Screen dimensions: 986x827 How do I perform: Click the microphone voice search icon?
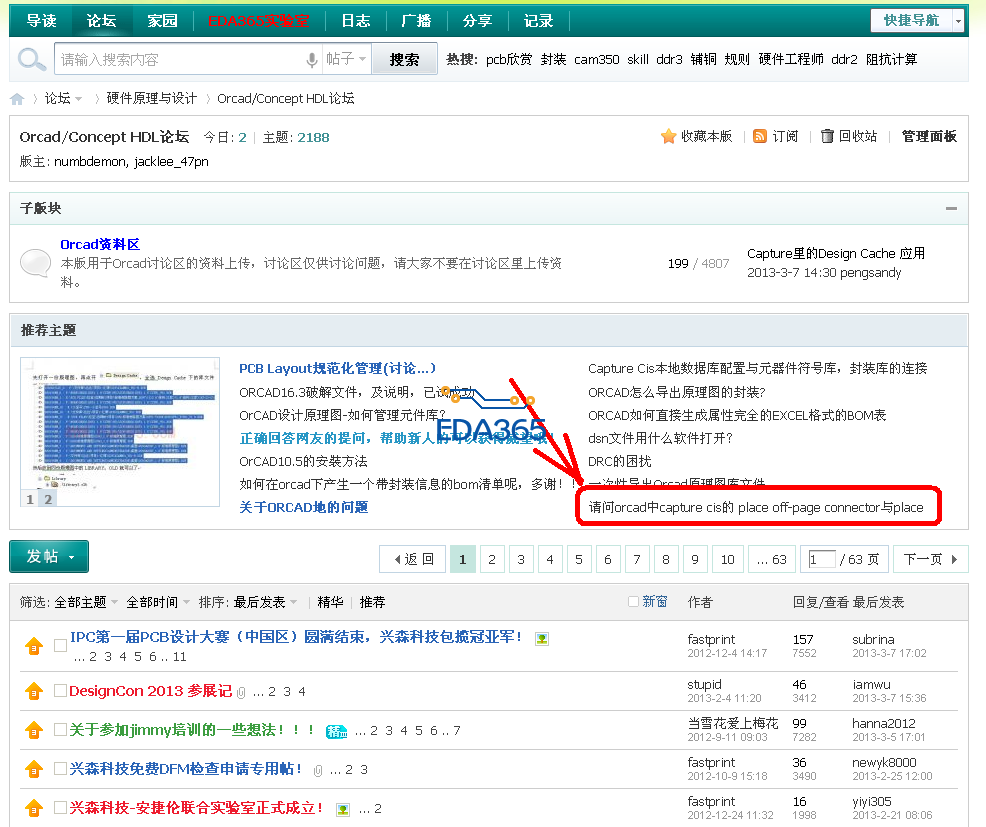(x=311, y=60)
